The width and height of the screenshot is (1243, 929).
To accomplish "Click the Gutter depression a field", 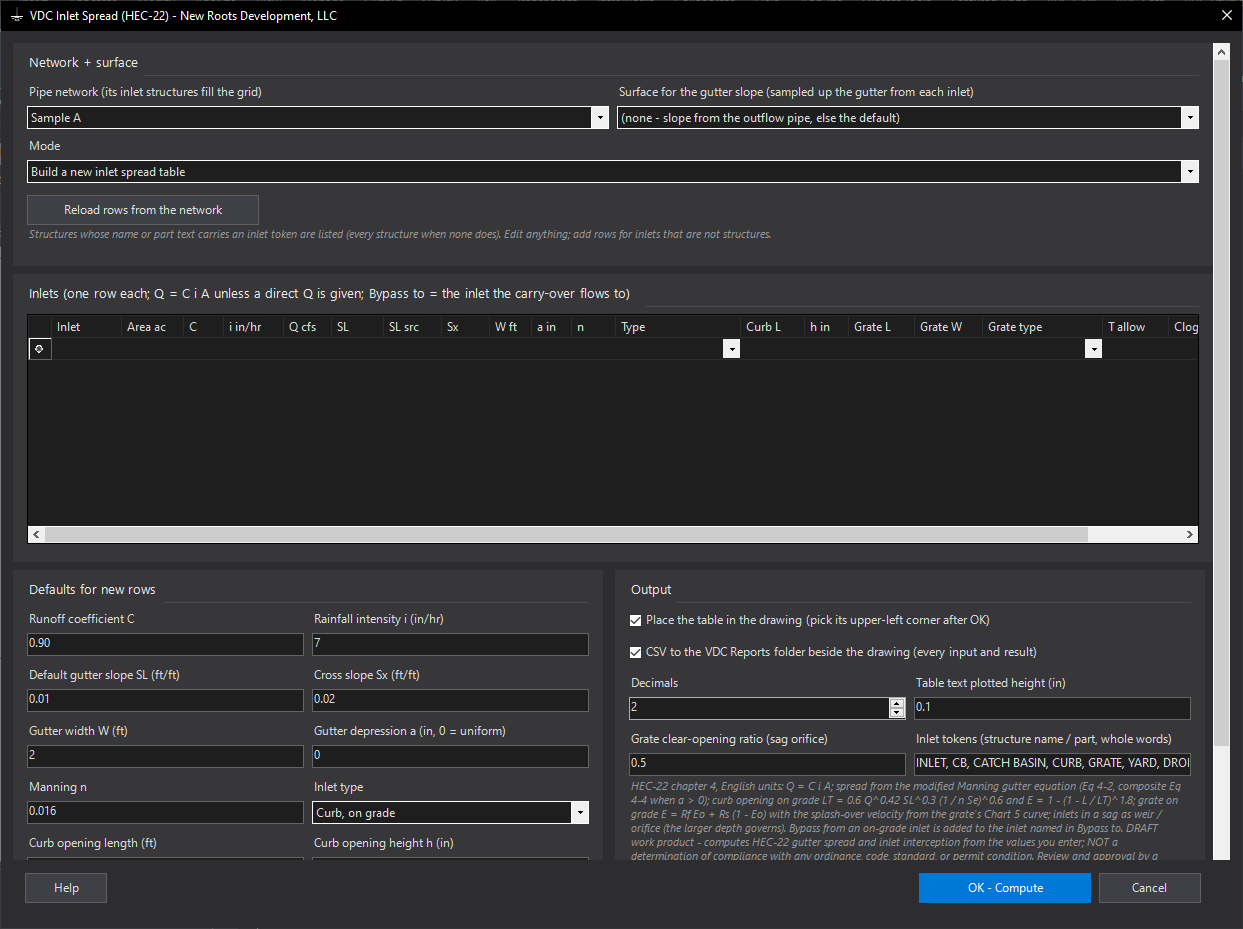I will coord(450,757).
